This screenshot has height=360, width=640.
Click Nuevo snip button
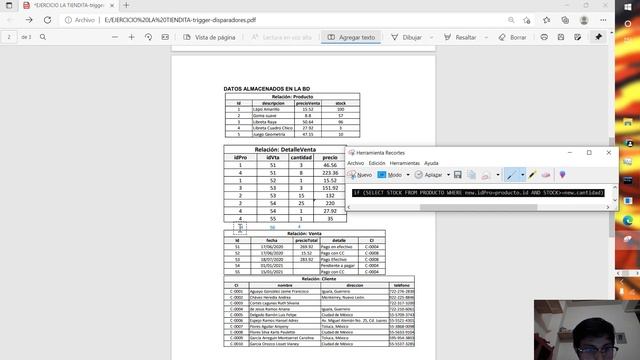(360, 175)
